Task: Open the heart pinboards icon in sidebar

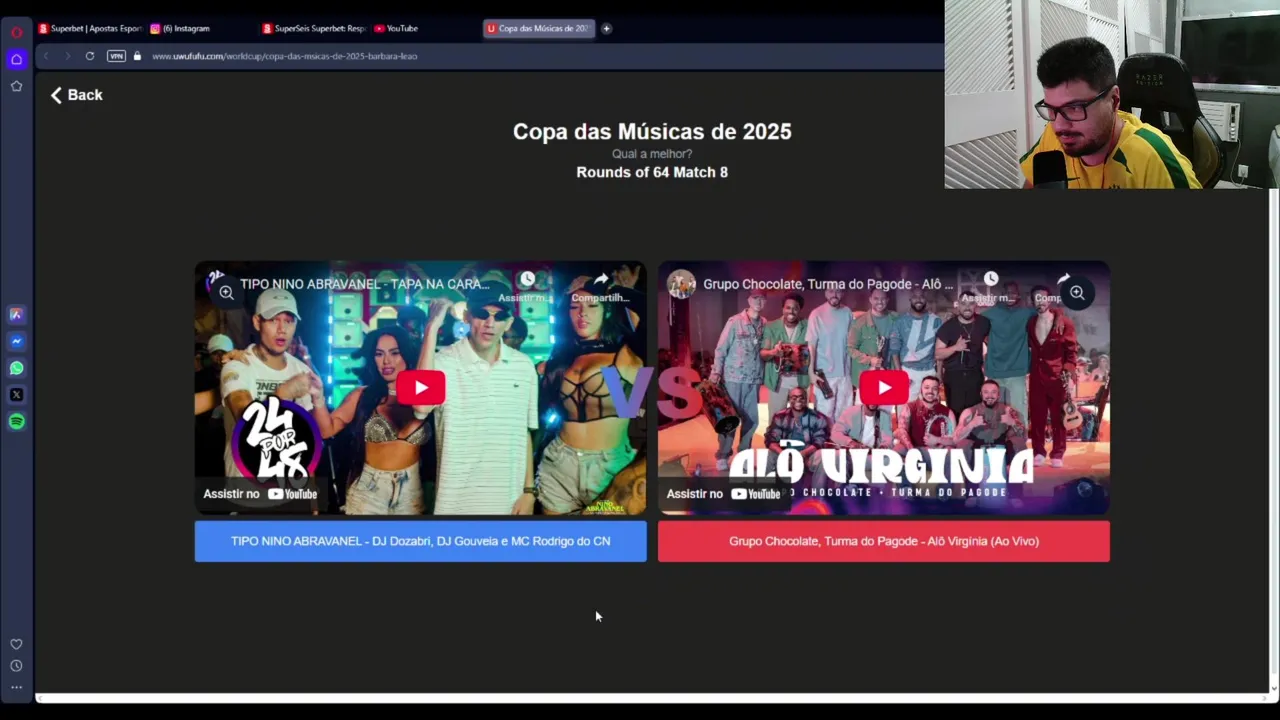Action: tap(16, 644)
